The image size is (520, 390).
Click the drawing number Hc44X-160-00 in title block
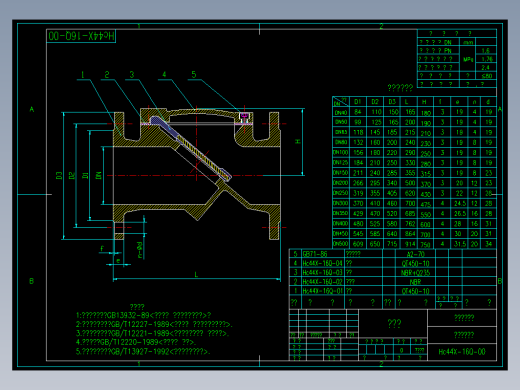462,352
